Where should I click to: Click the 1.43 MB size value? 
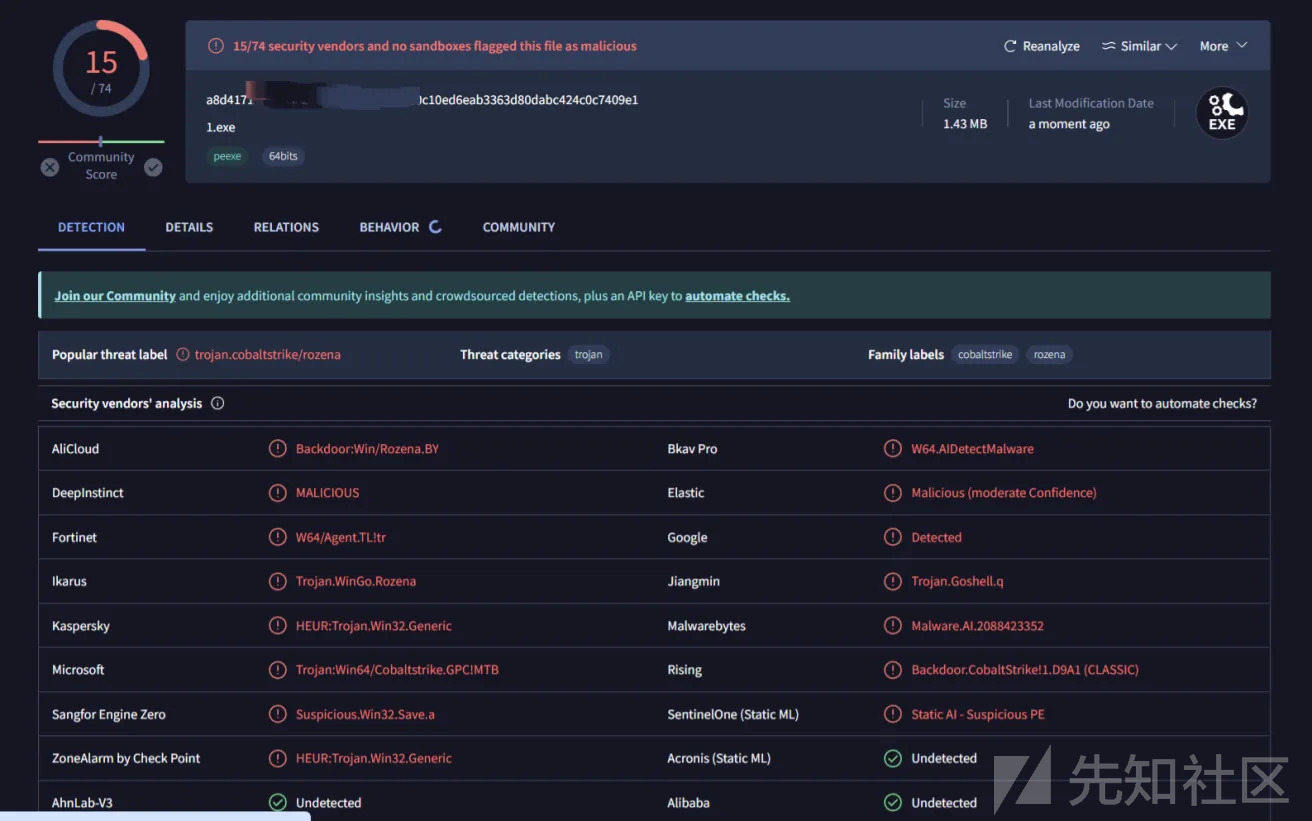(965, 124)
